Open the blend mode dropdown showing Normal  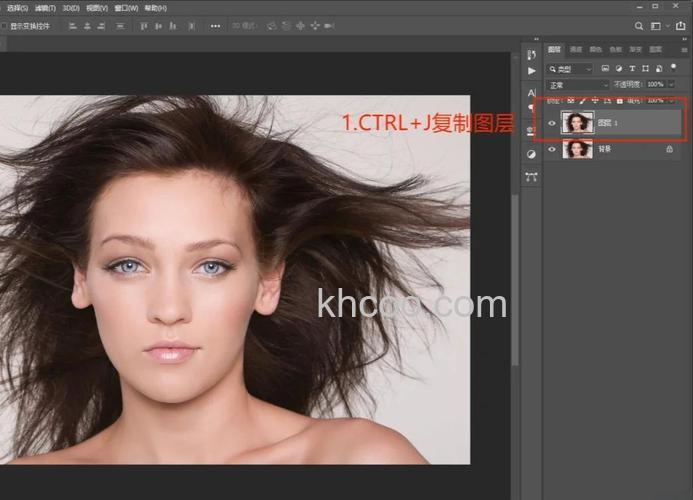click(x=578, y=85)
